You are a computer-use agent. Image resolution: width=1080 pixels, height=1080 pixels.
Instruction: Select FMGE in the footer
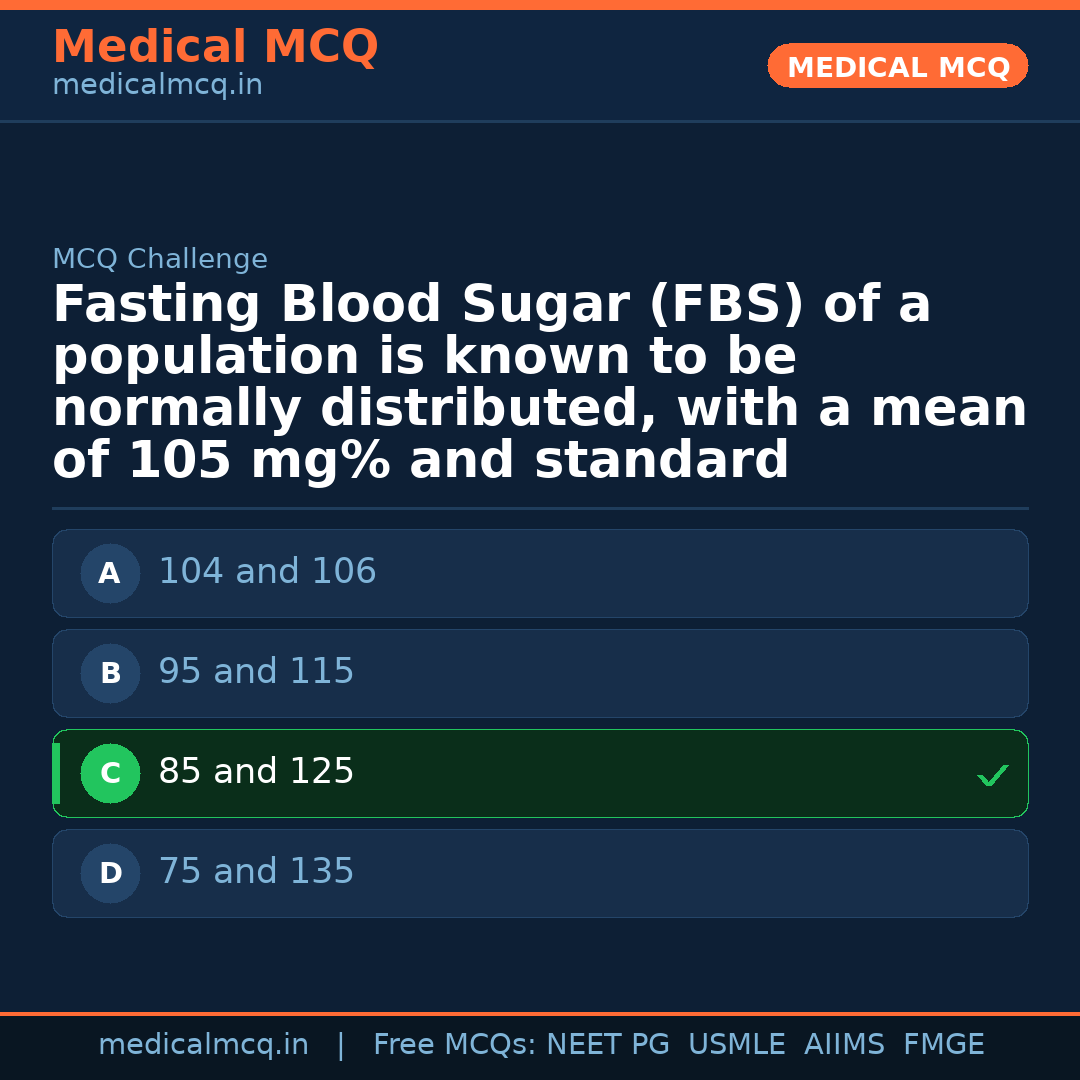pos(944,1045)
